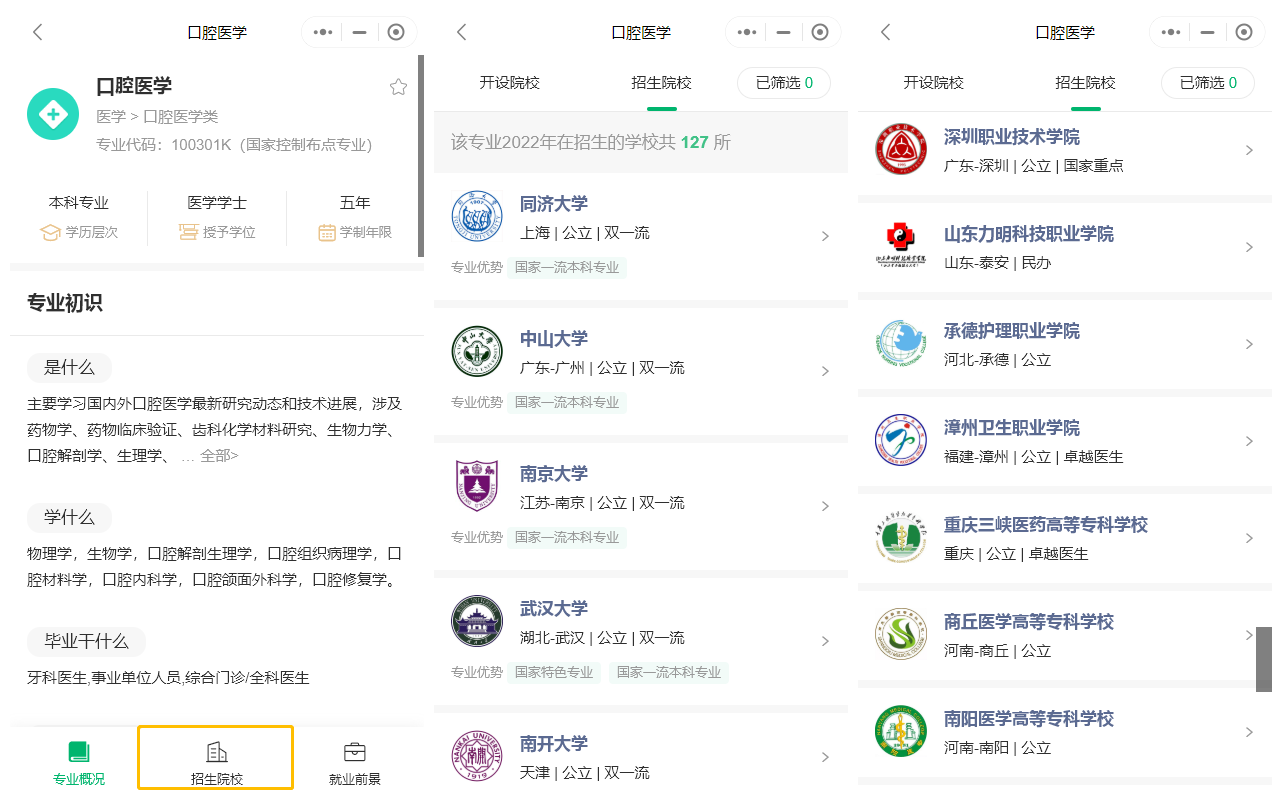Expand description with 全部> link
Screen dimensions: 1282x800
(x=219, y=456)
